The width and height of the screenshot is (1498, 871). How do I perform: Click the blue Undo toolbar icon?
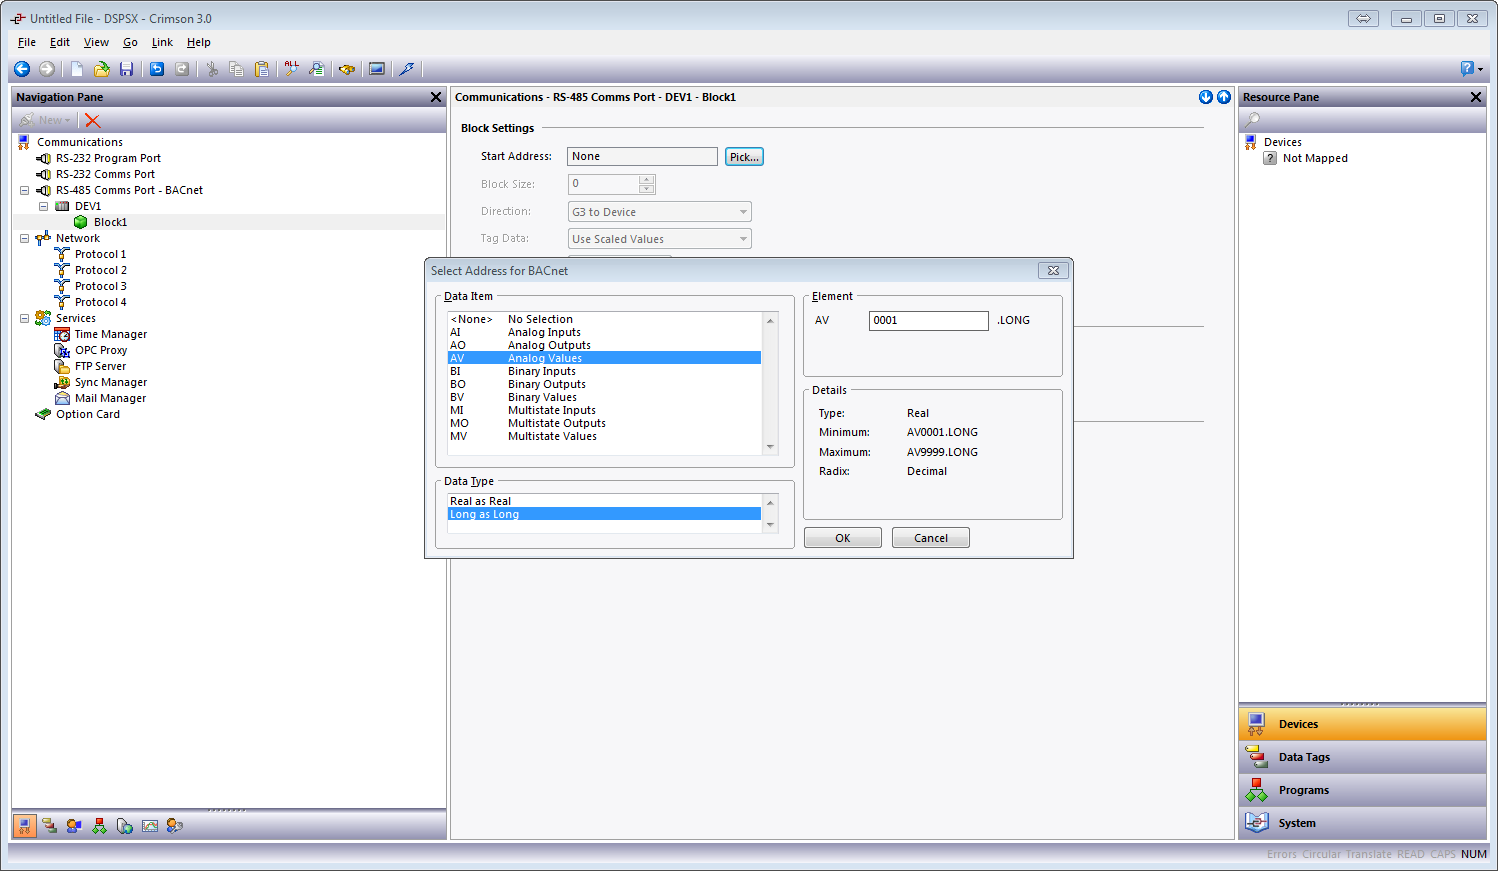157,69
